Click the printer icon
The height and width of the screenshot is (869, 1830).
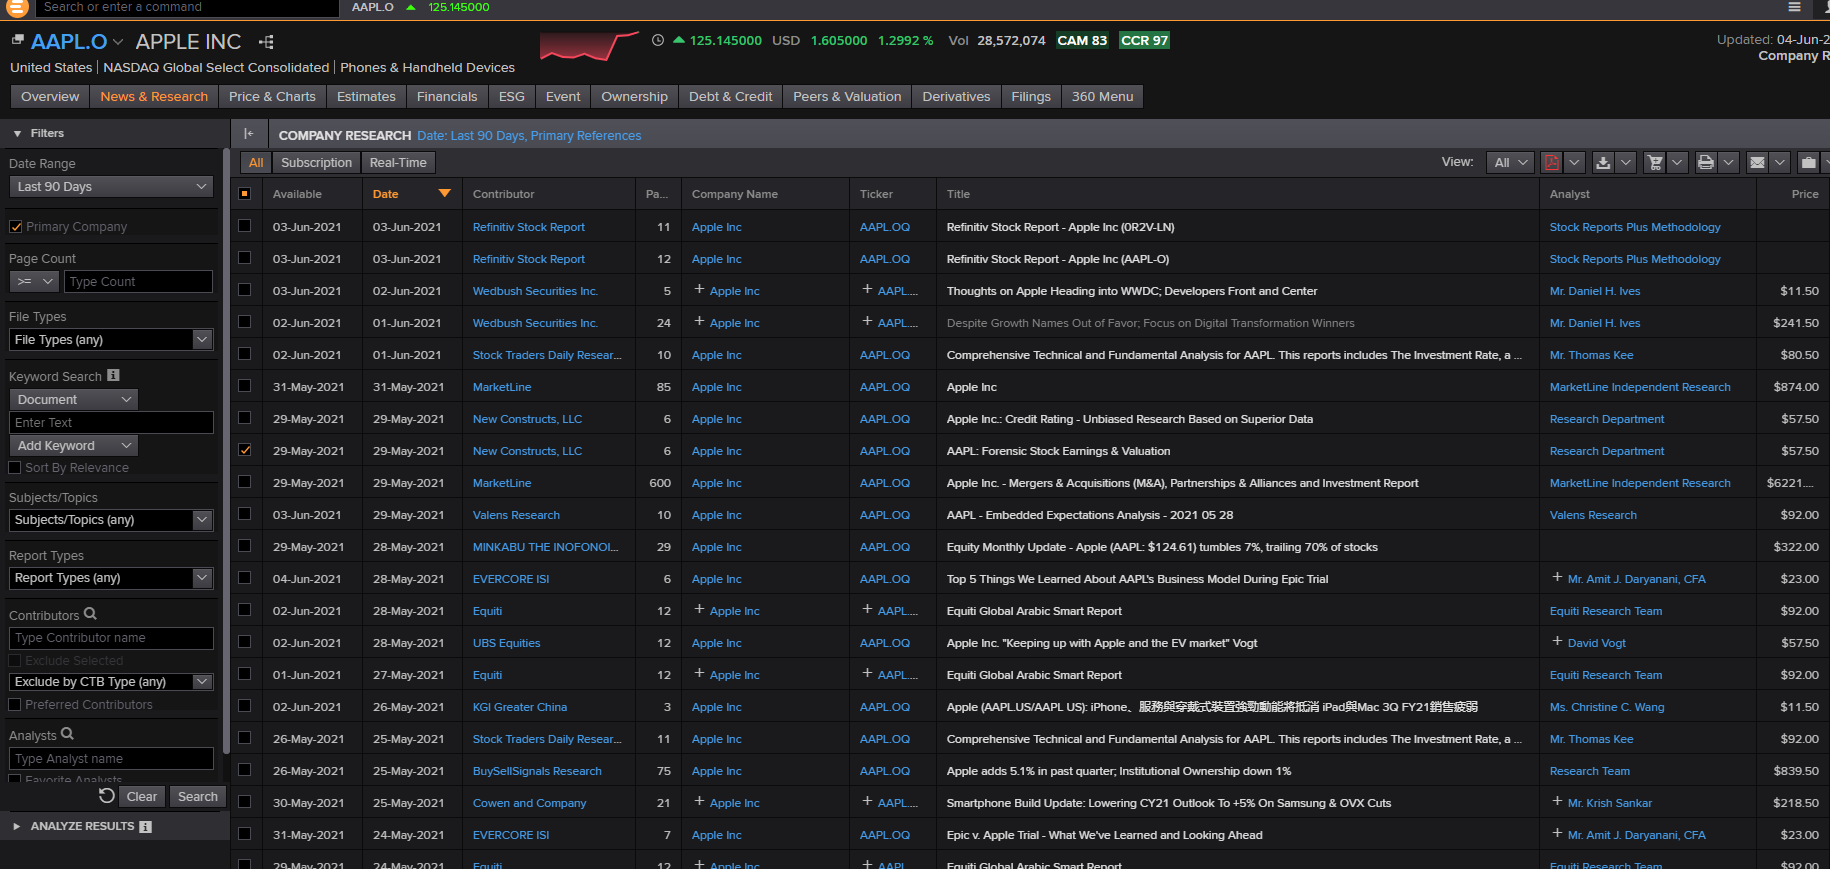[1706, 162]
